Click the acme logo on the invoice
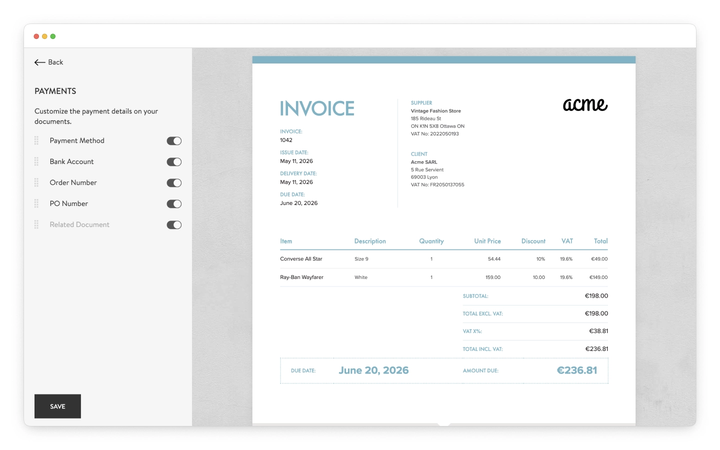The width and height of the screenshot is (720, 450). click(585, 104)
